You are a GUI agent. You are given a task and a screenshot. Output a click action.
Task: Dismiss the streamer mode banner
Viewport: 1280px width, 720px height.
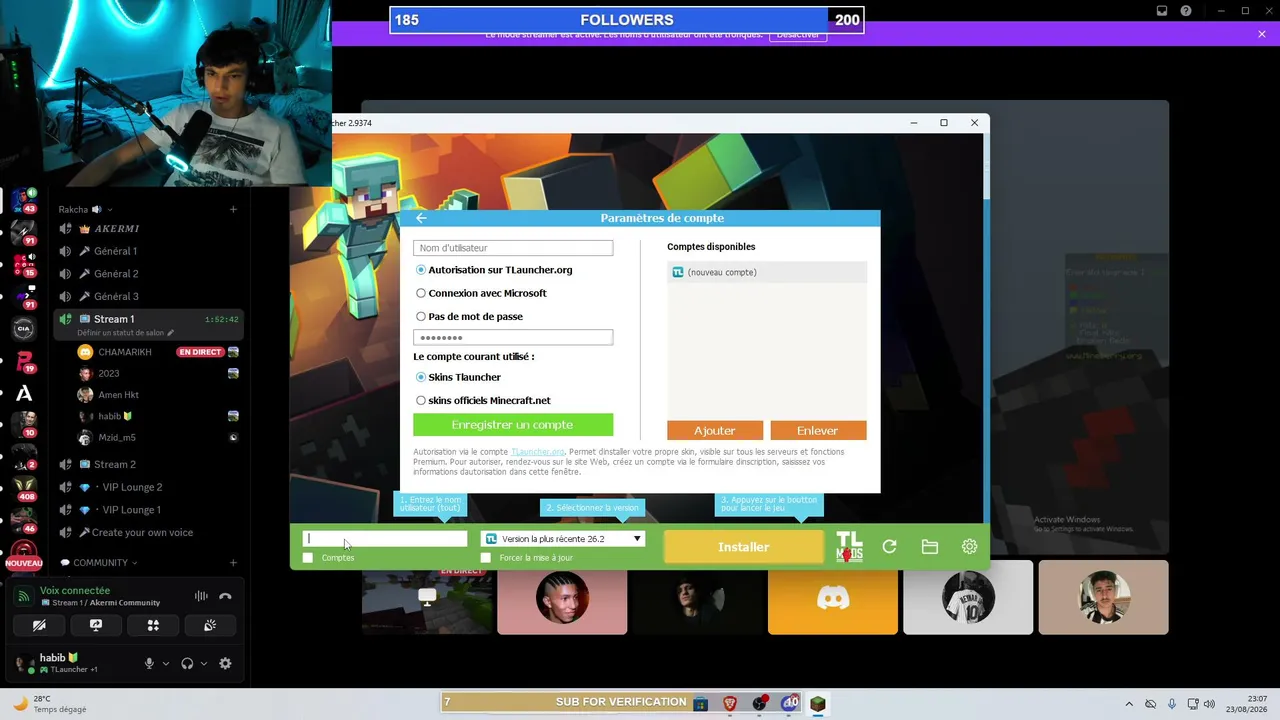tap(1262, 34)
